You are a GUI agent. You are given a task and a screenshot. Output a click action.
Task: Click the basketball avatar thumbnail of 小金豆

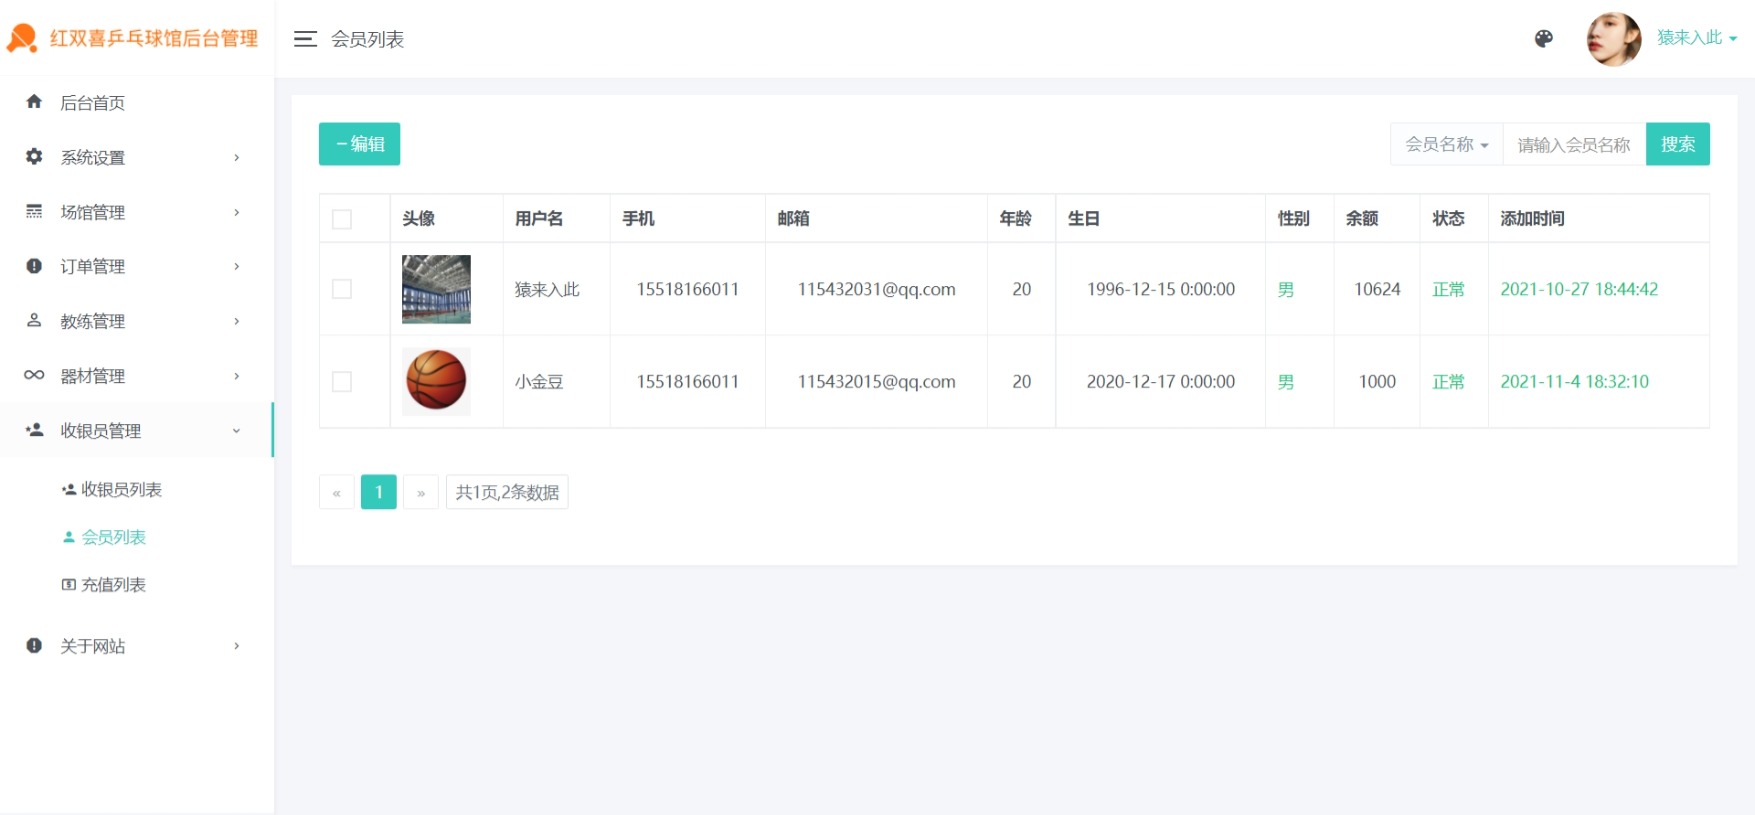436,381
